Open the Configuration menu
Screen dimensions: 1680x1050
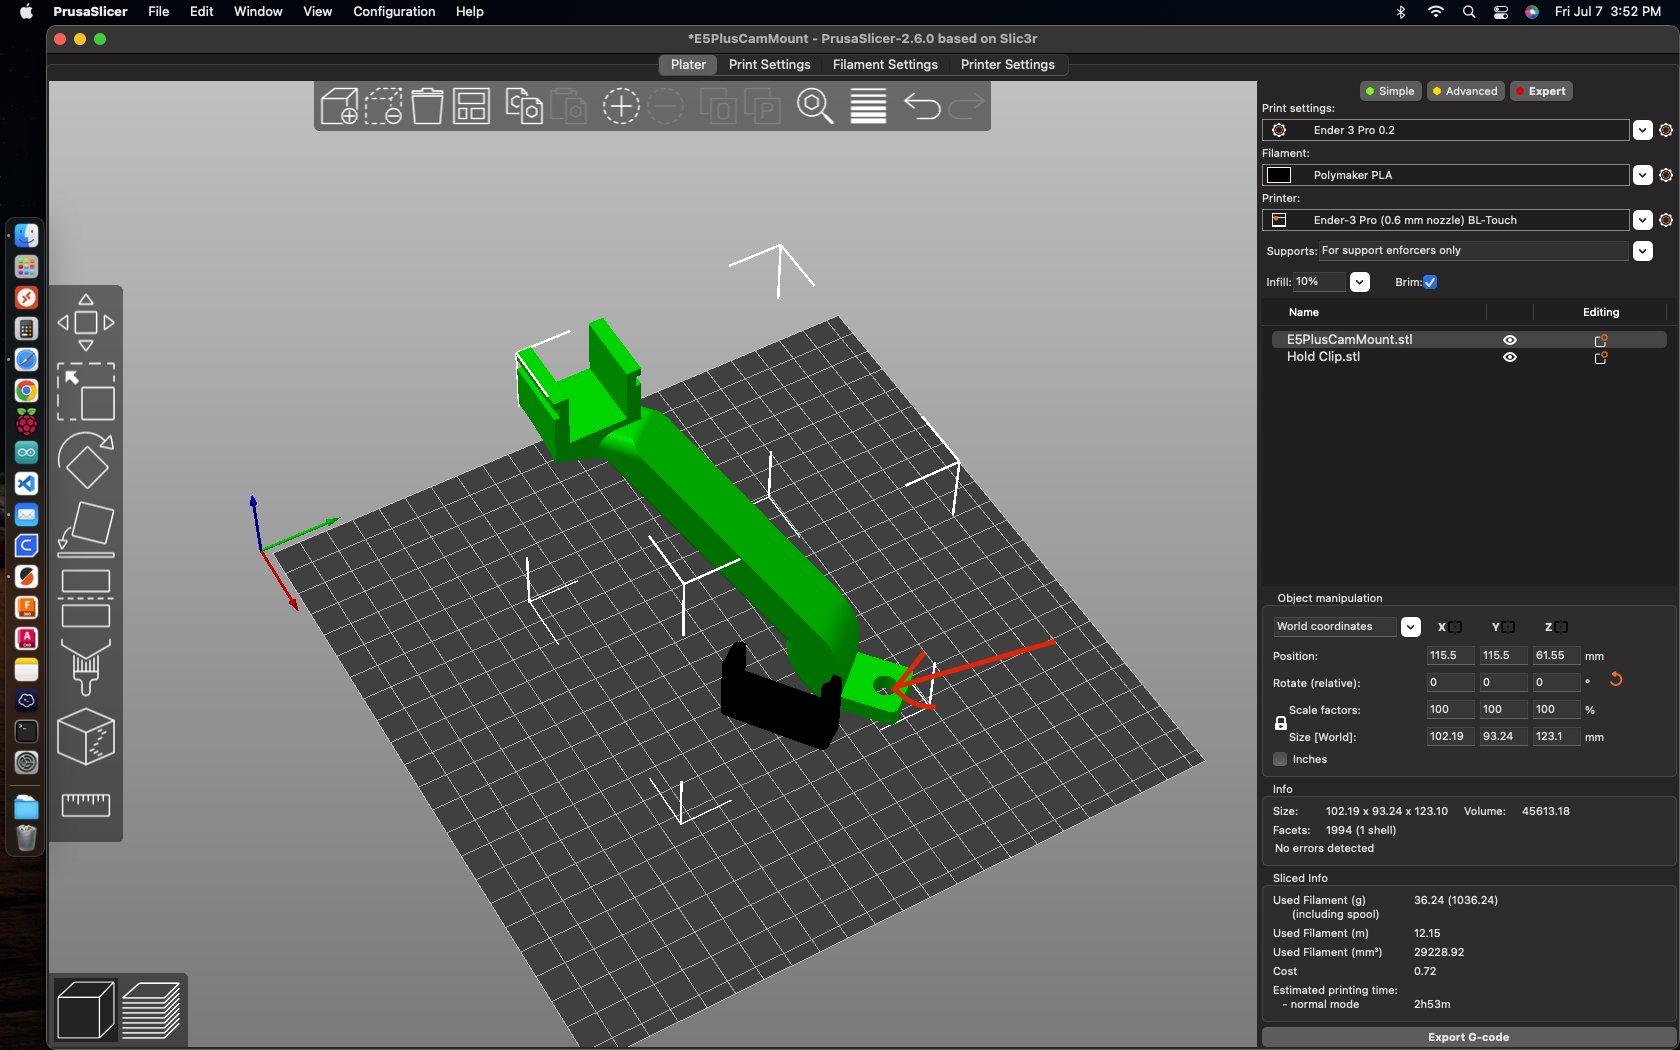(x=393, y=12)
